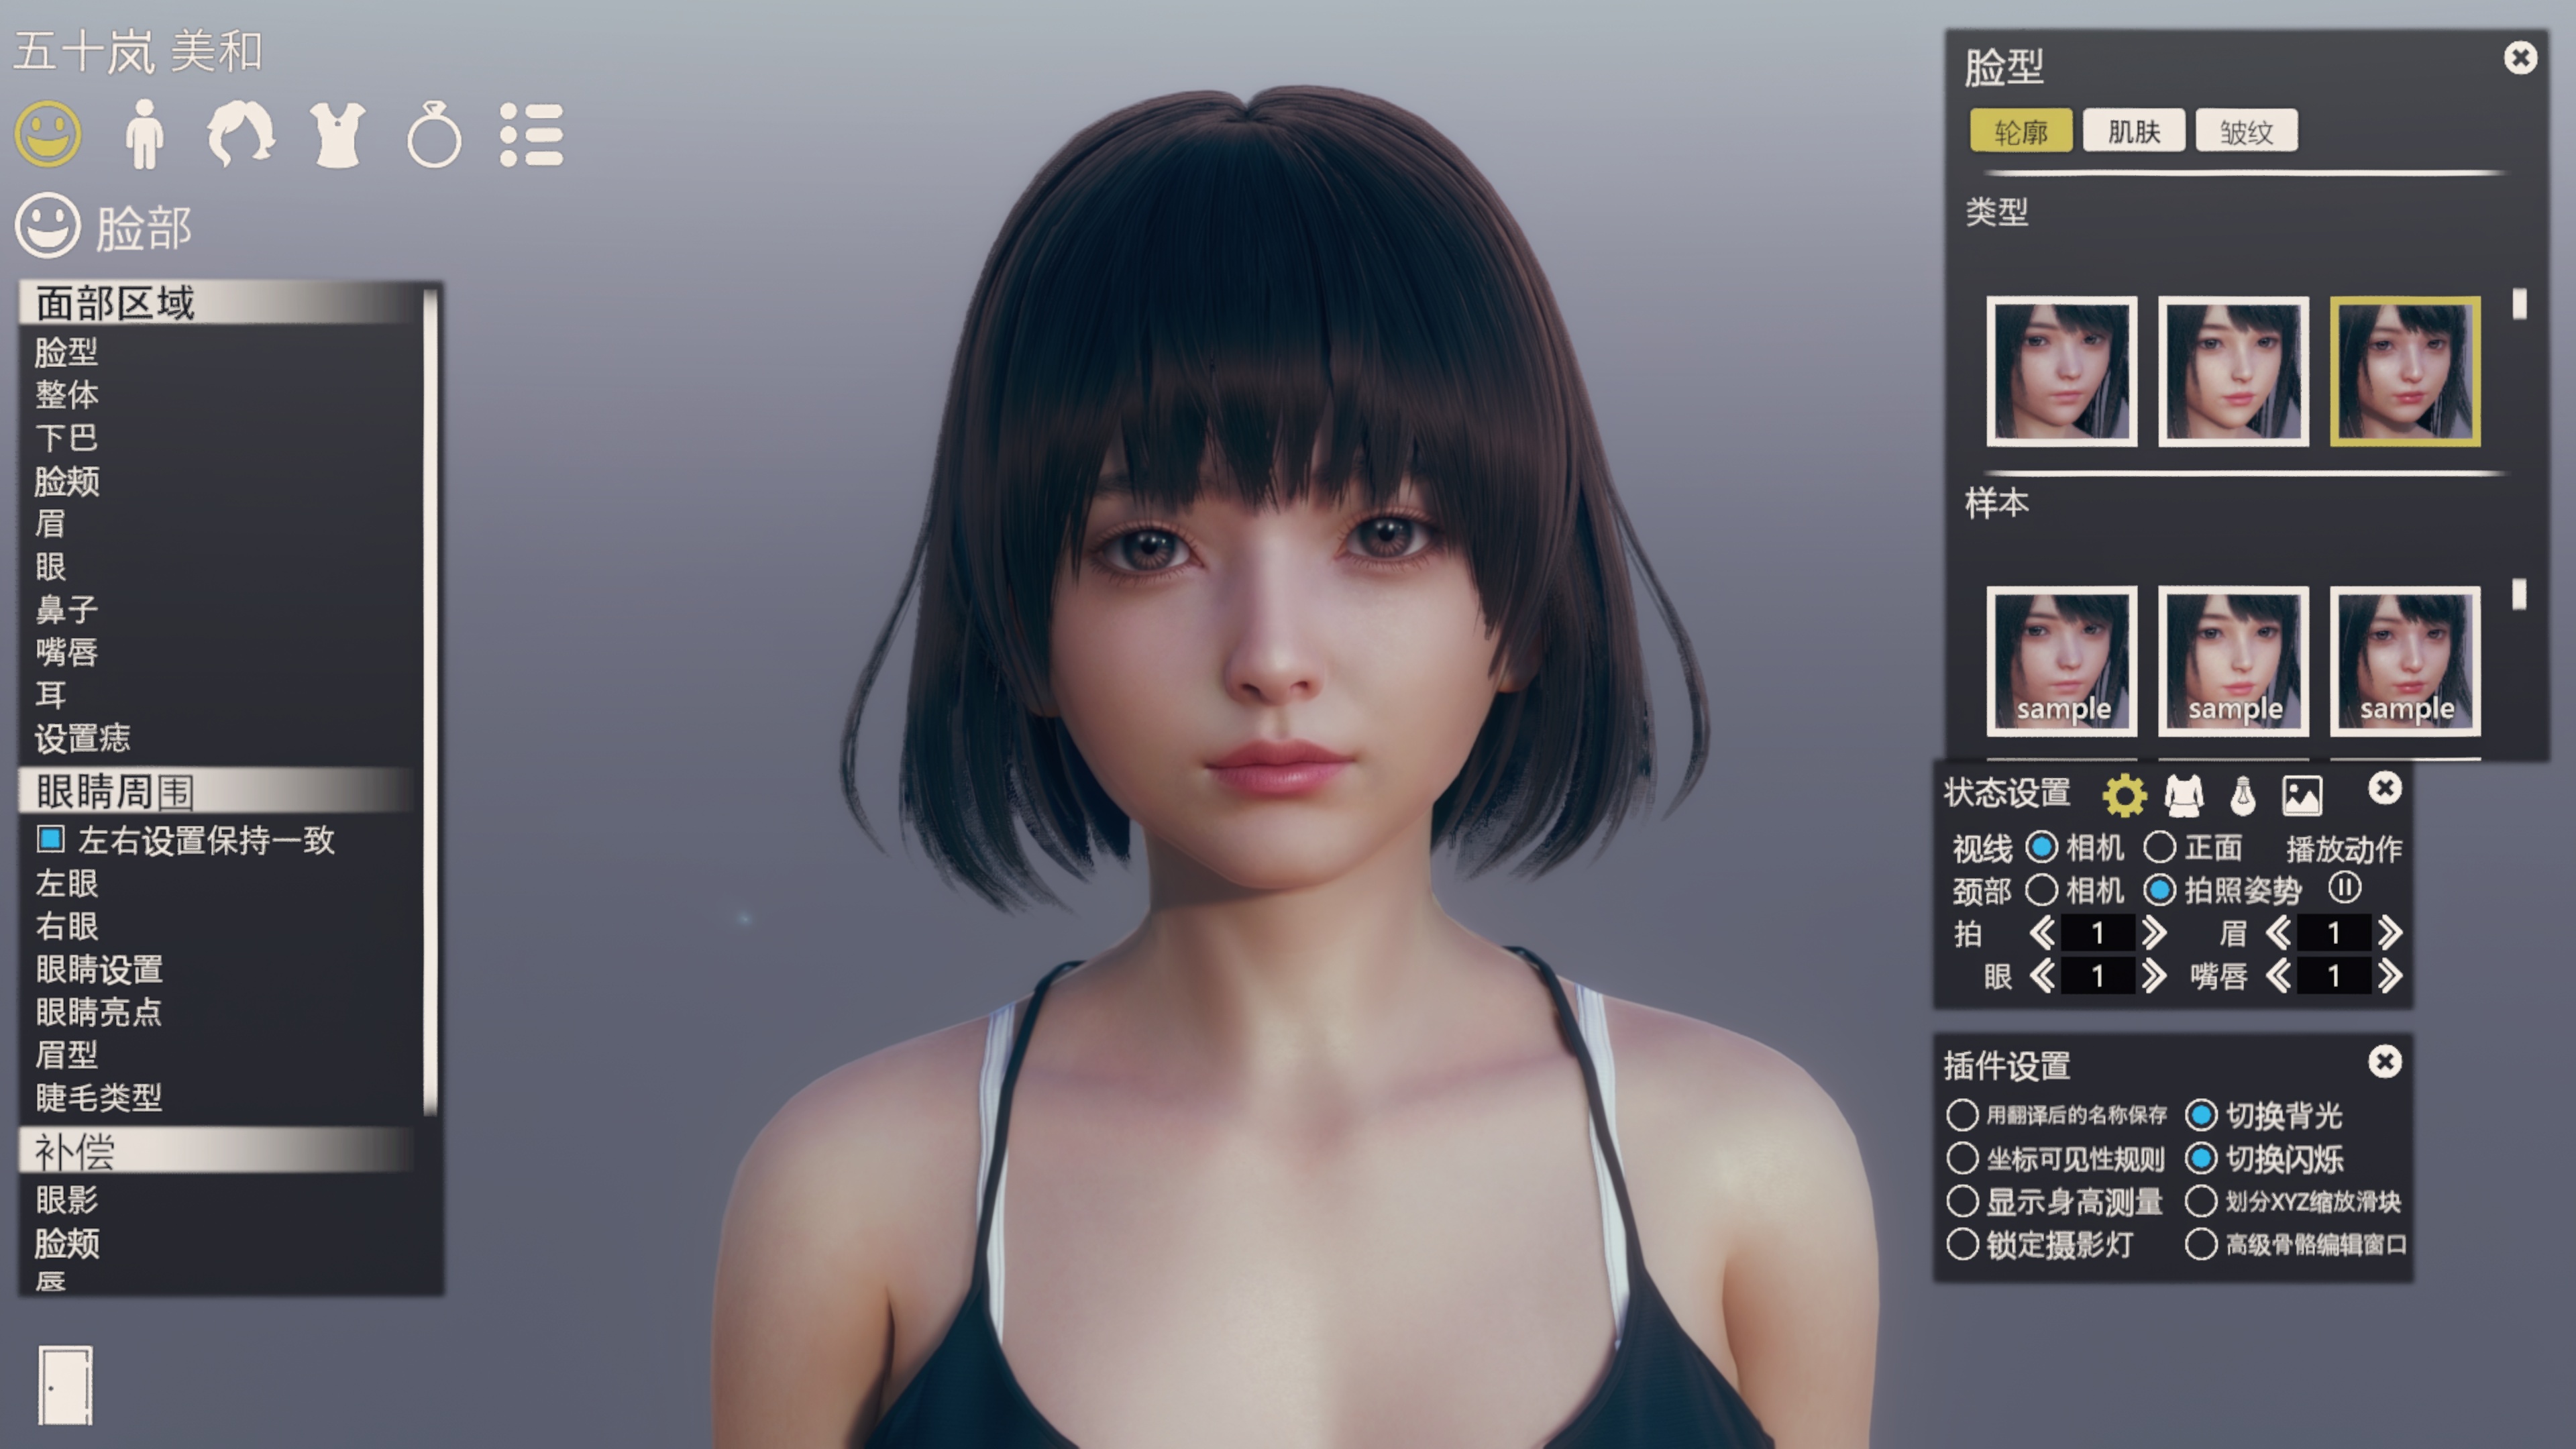This screenshot has height=1449, width=2576.
Task: Increase 嘴唇 value with right arrow
Action: tap(2390, 976)
